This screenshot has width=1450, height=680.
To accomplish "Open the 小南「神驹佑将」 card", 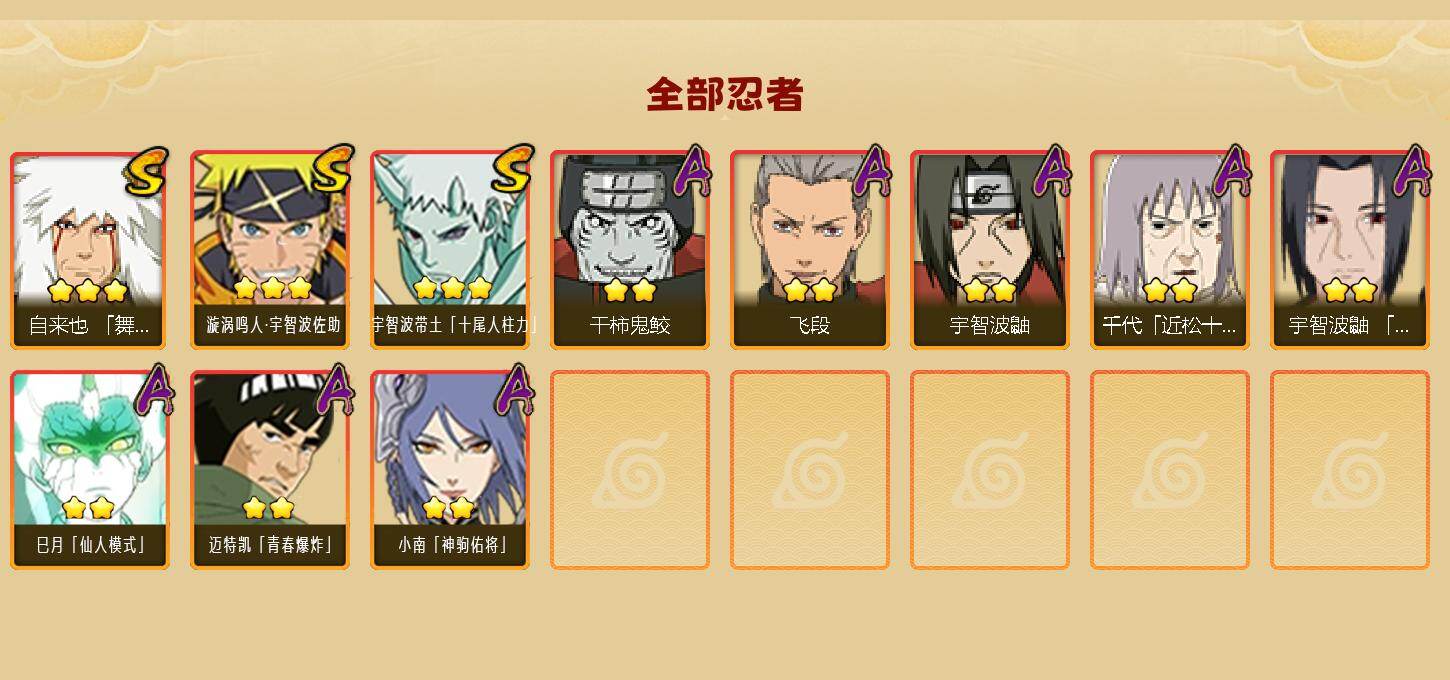I will [x=450, y=470].
